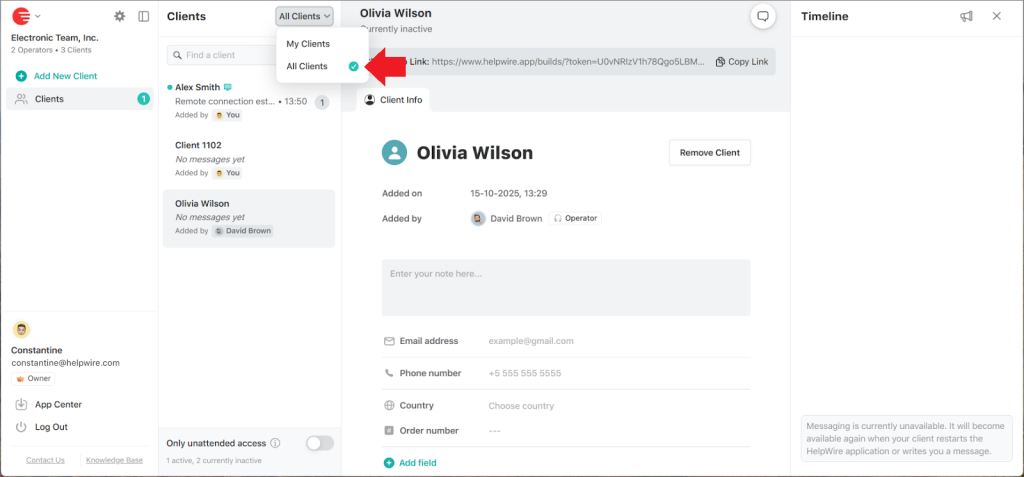Click David Brown's avatar in Added by

coord(478,218)
